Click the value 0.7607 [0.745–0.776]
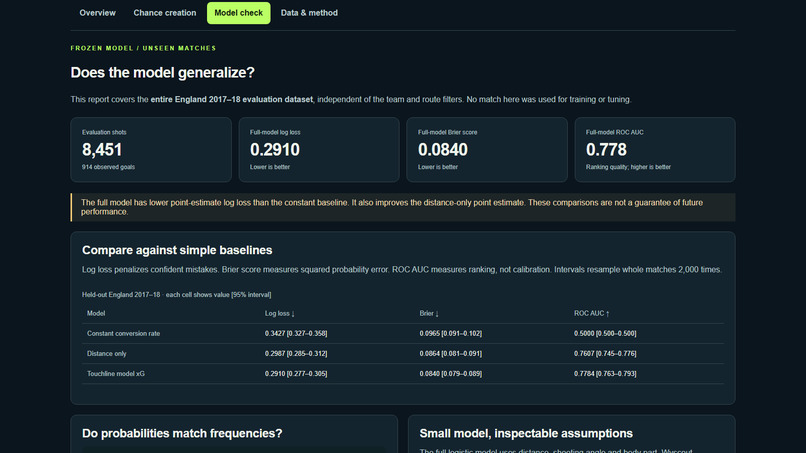Screen dimensions: 806x453 [x=605, y=353]
